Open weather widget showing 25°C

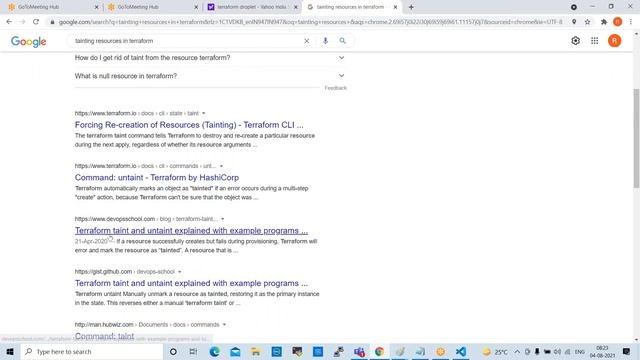click(495, 351)
